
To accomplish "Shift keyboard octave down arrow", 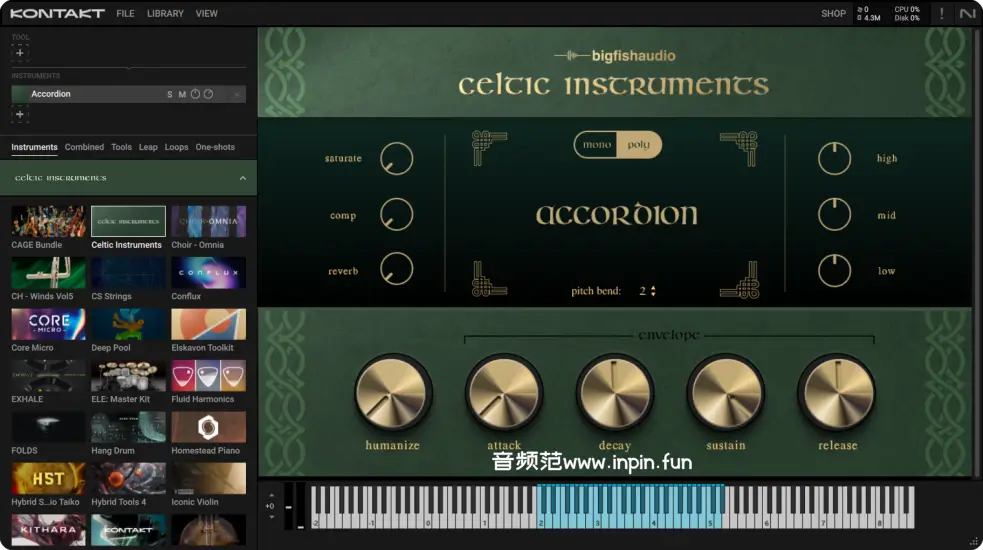I will click(271, 517).
